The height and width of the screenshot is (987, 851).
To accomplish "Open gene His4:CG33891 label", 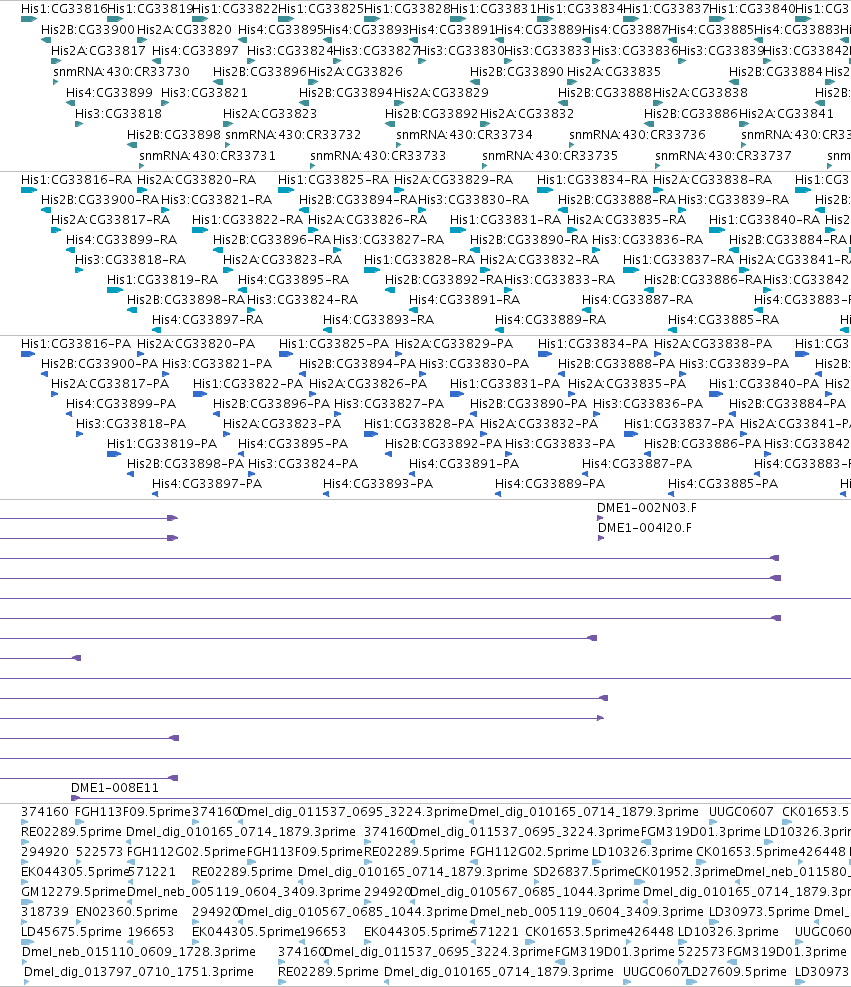I will [451, 30].
